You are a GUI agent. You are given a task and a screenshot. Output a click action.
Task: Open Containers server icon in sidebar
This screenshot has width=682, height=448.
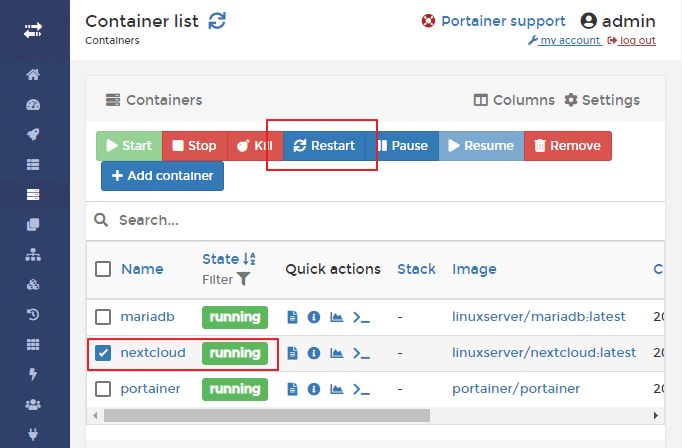(x=33, y=194)
